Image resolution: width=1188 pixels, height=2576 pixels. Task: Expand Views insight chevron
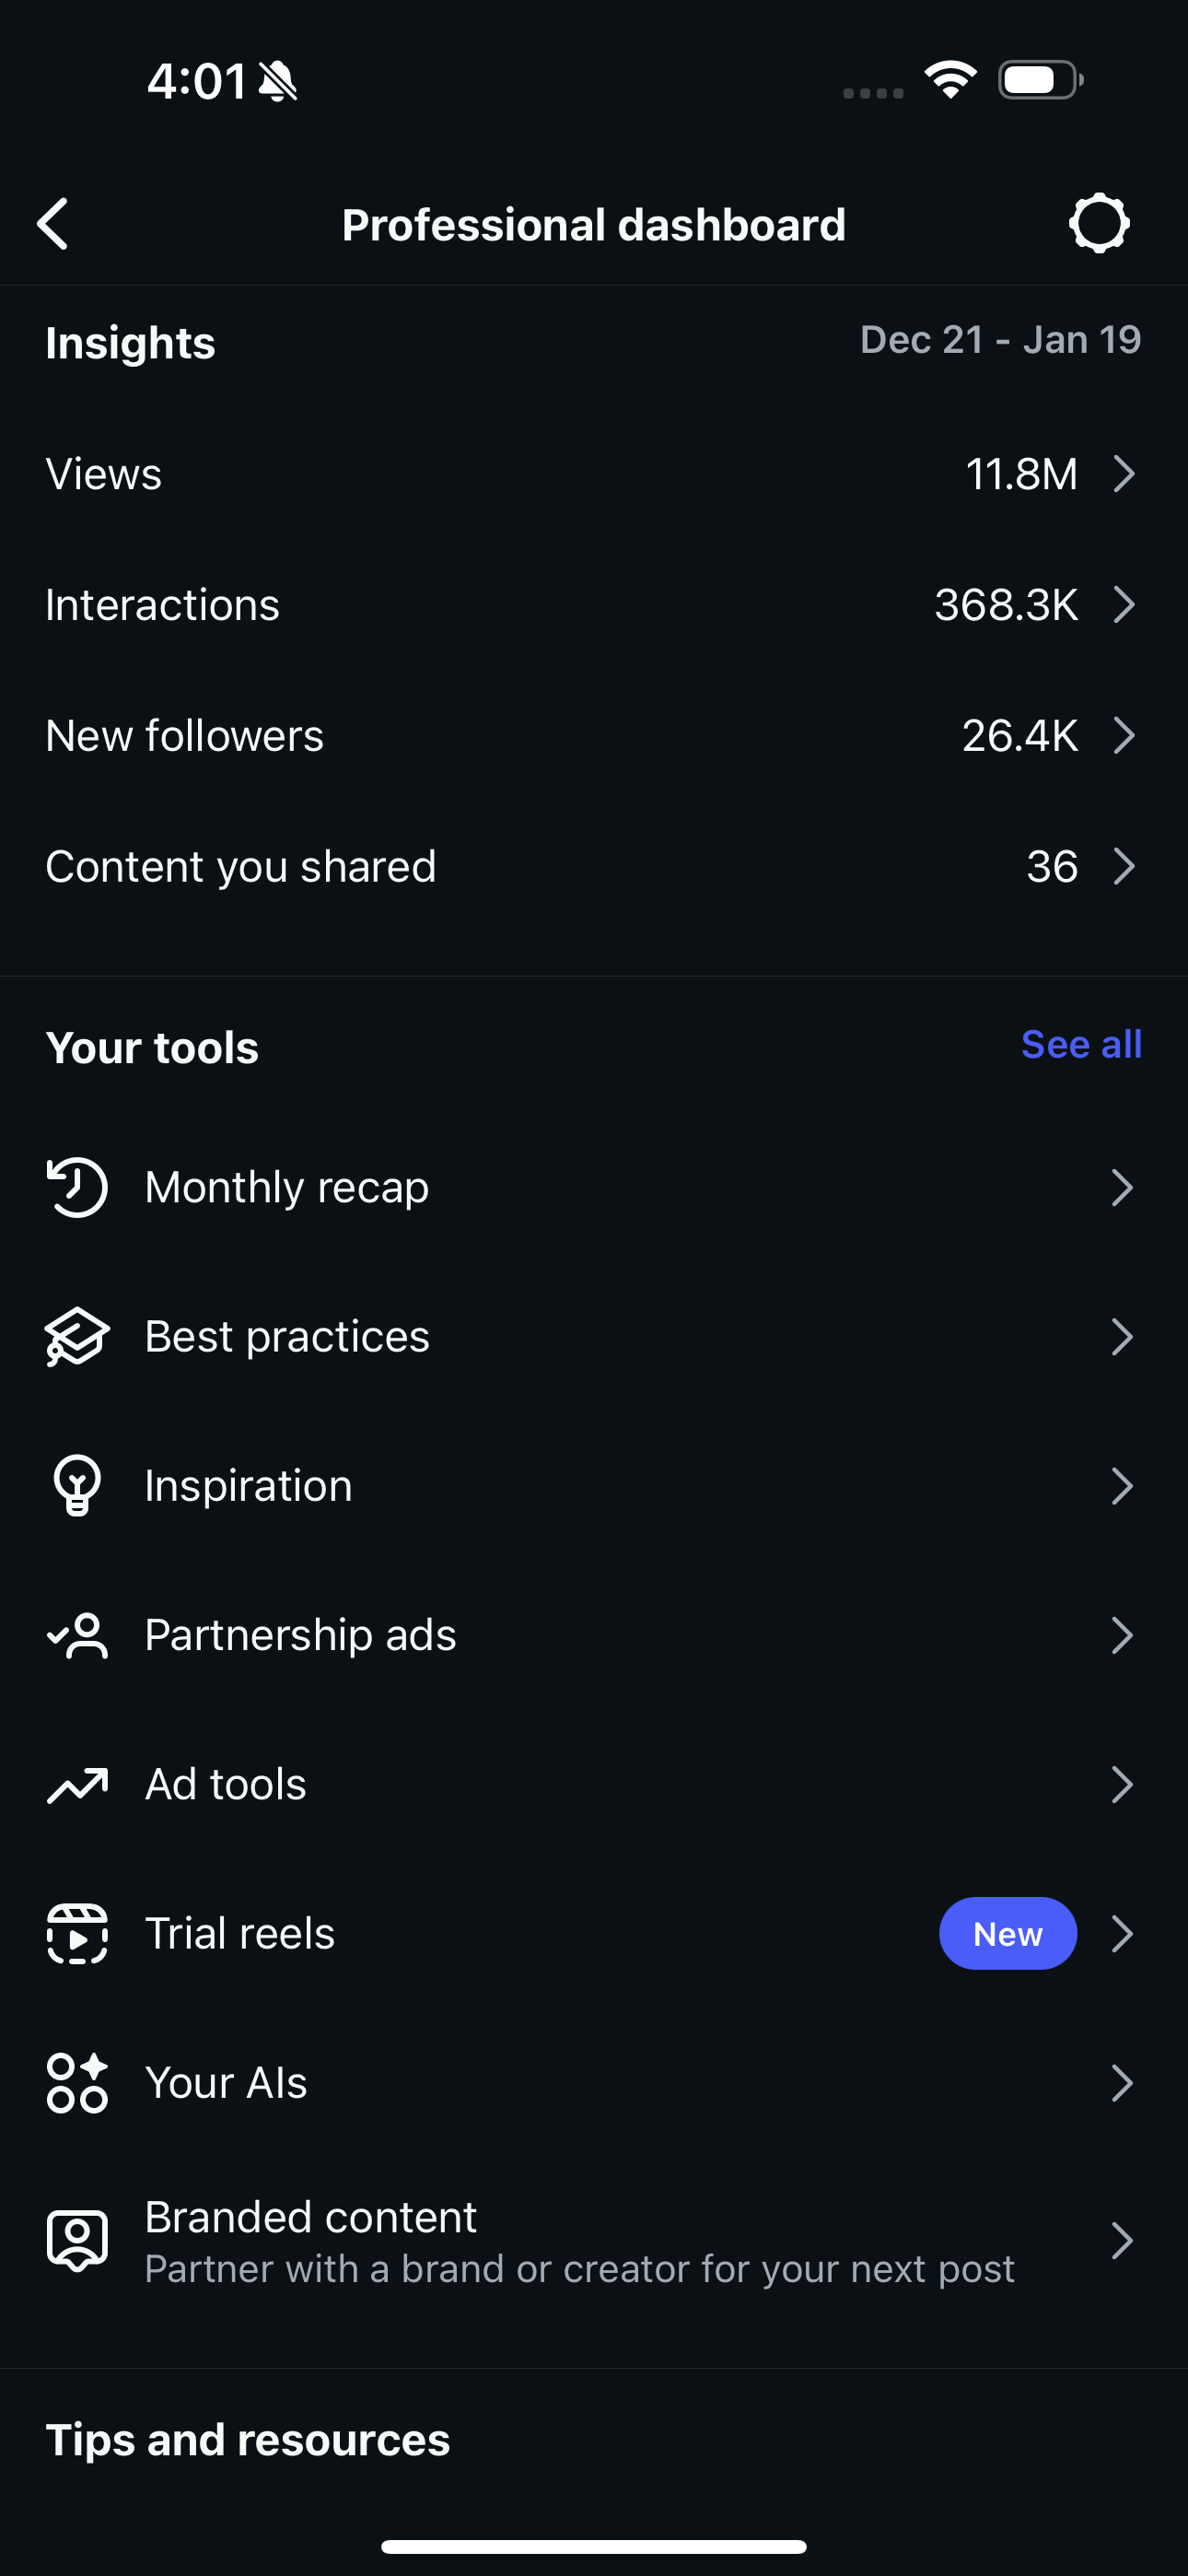click(1124, 474)
